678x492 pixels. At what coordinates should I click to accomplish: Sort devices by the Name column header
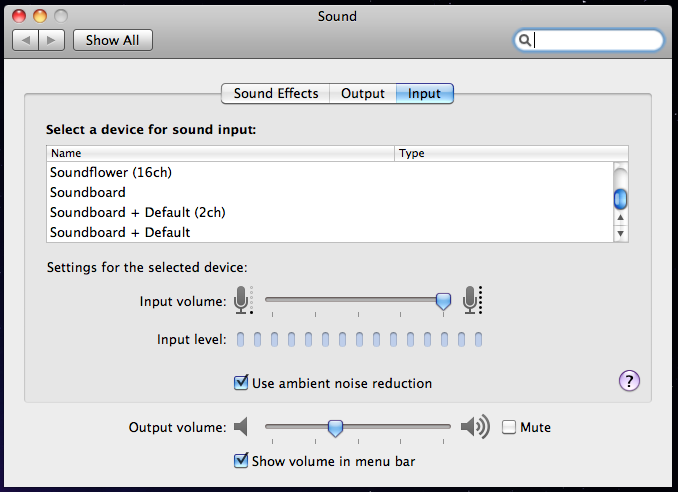(220, 153)
